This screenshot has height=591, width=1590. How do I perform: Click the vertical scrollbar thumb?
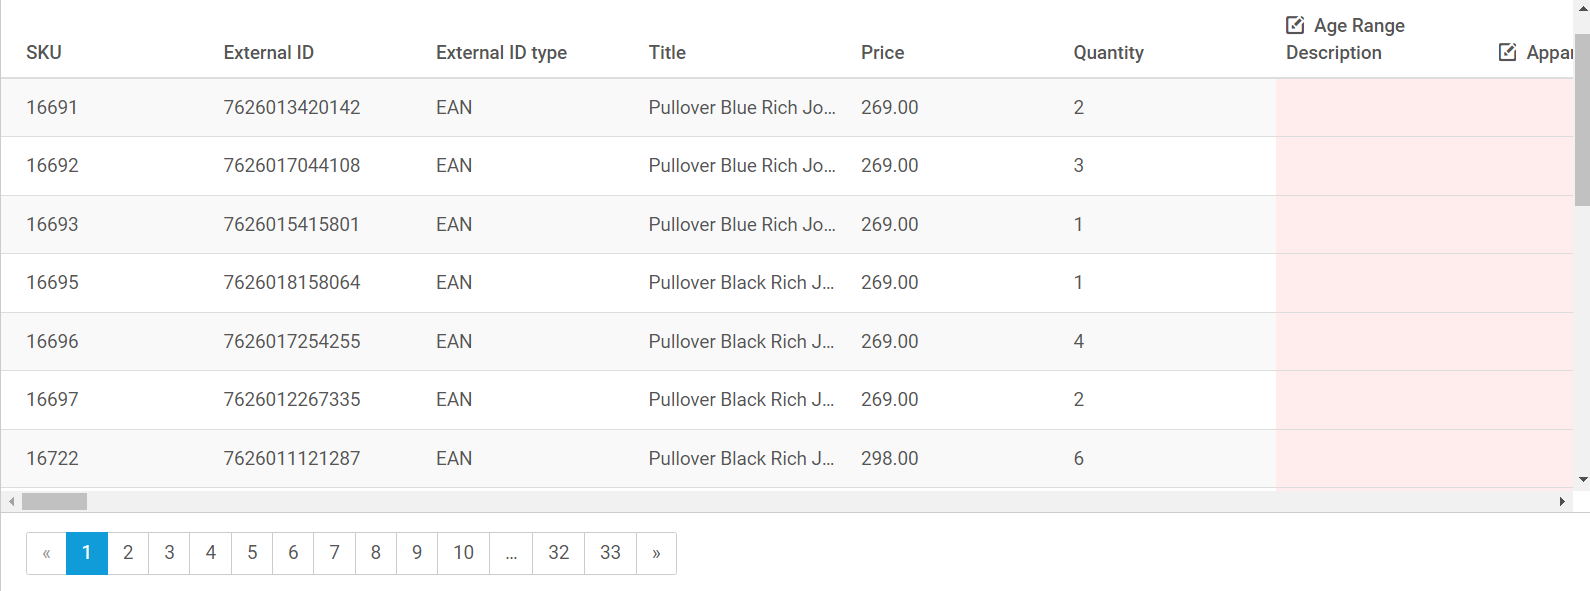(1582, 120)
